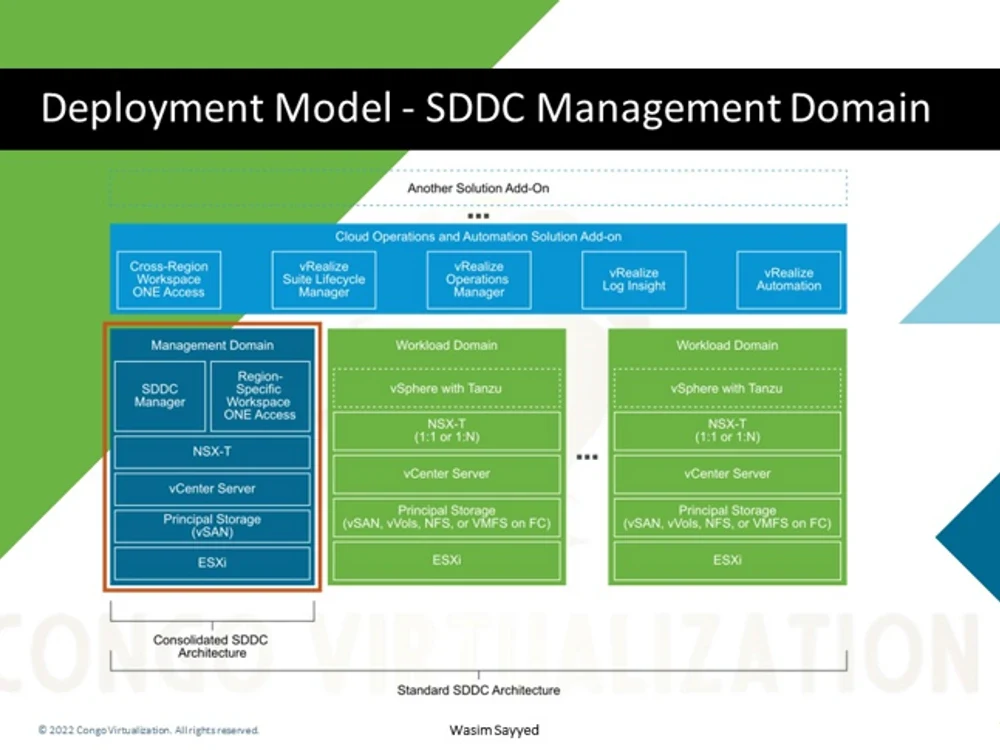Click the ellipsis between the workload domains
This screenshot has width=1000, height=750.
tap(587, 456)
